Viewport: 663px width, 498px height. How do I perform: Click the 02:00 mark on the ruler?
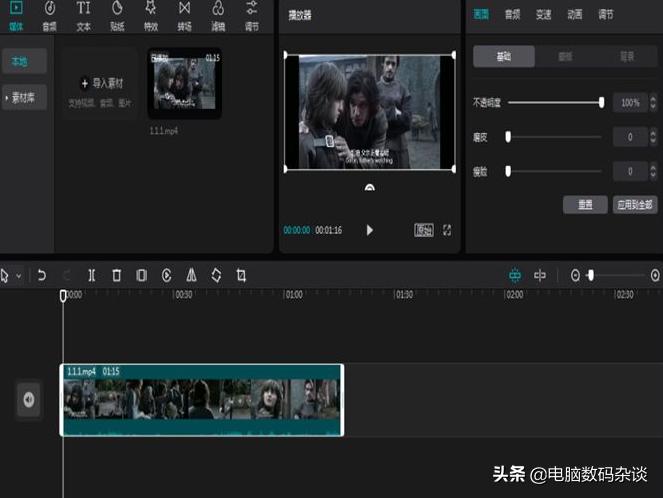[x=515, y=295]
